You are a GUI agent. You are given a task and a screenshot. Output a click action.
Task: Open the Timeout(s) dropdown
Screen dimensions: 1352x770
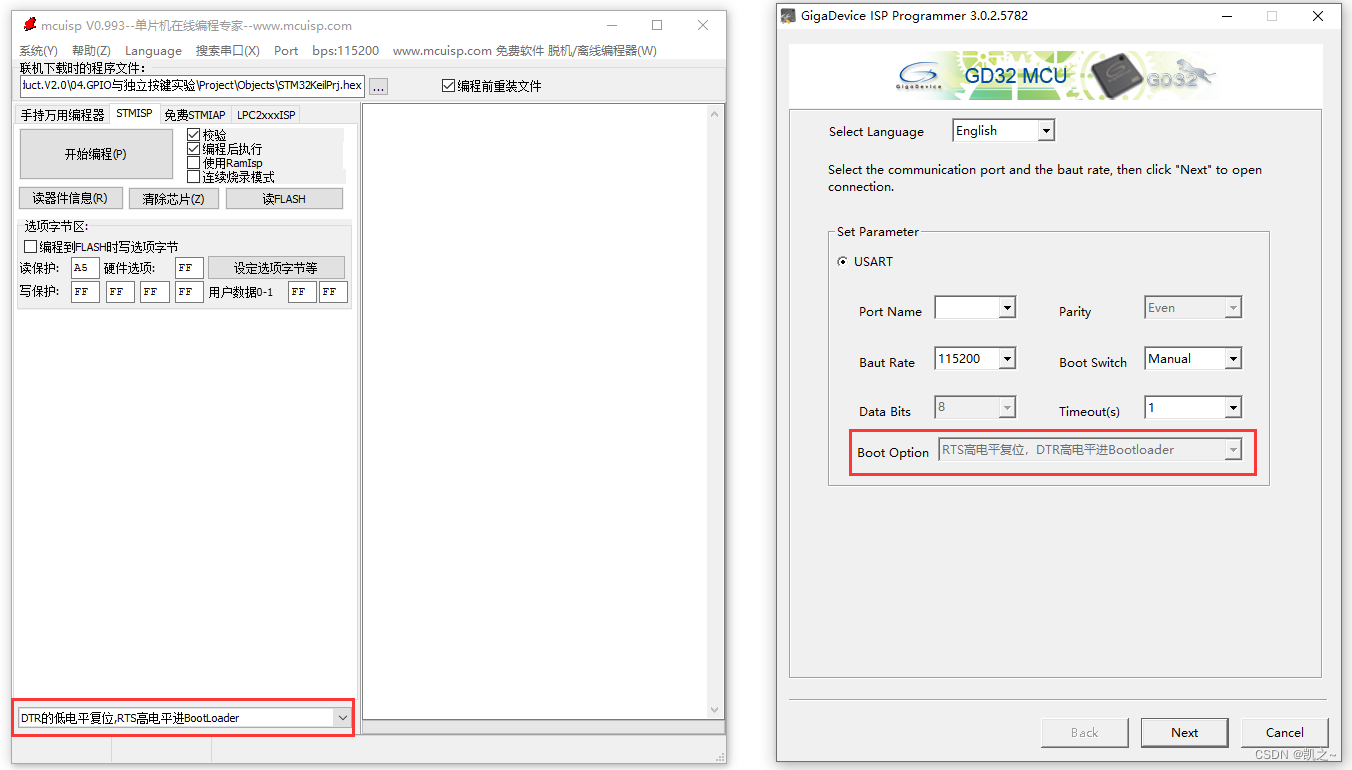point(1193,408)
